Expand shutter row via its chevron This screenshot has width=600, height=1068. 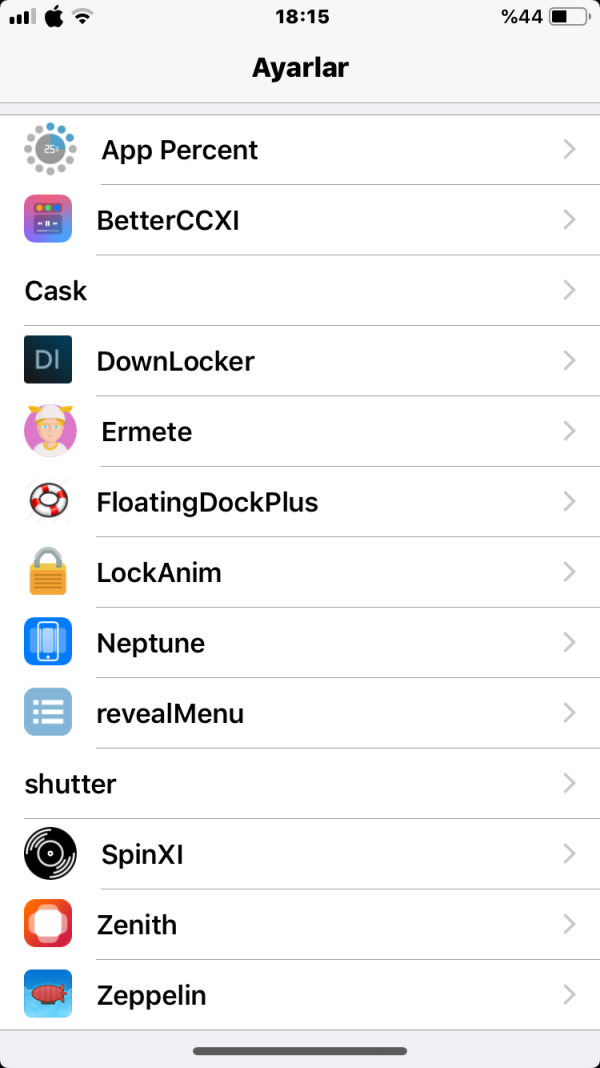[x=569, y=784]
